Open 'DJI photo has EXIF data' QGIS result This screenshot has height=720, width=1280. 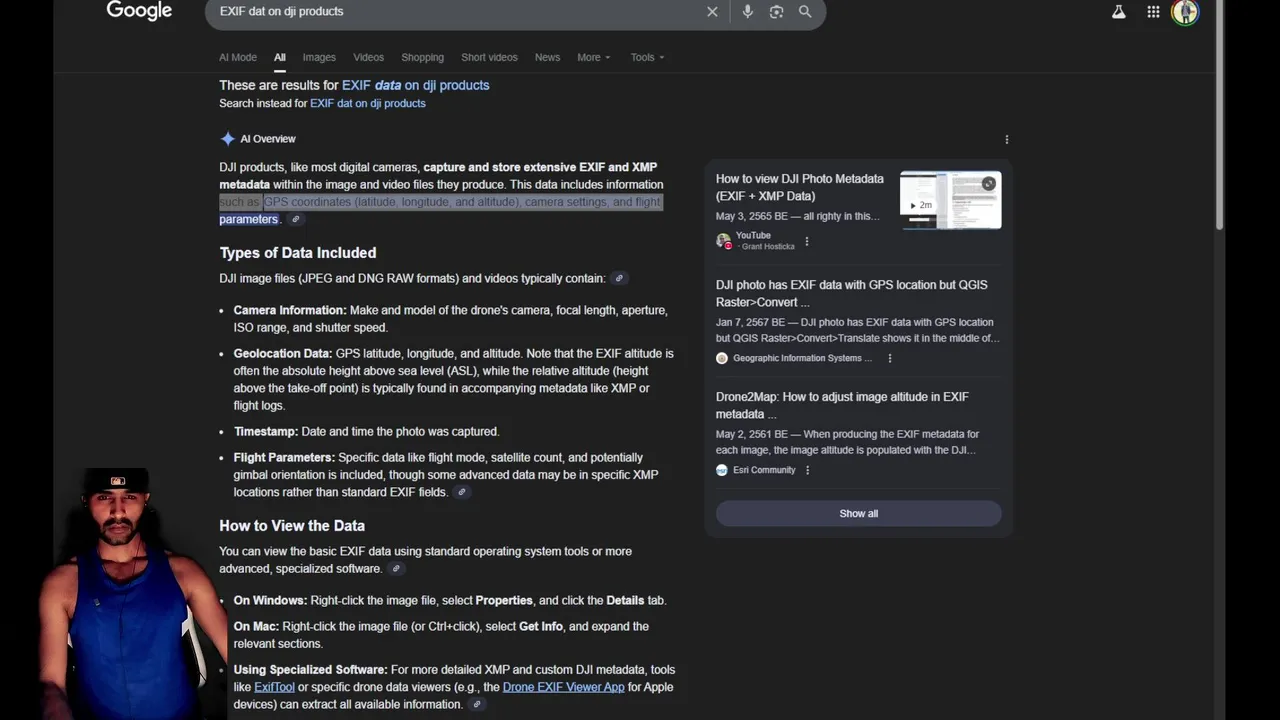point(851,293)
